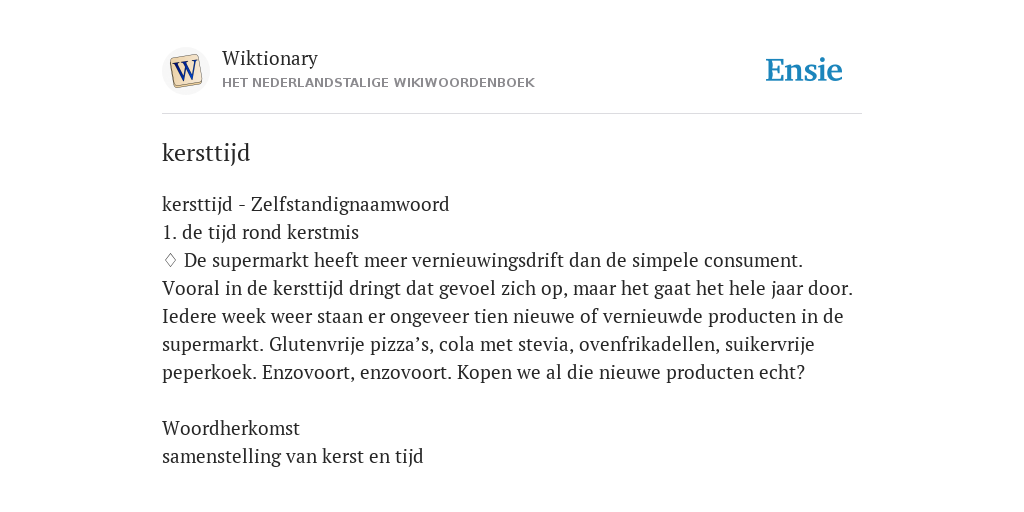The width and height of the screenshot is (1024, 512).
Task: Click the heading 'kersttijd'
Action: click(206, 153)
